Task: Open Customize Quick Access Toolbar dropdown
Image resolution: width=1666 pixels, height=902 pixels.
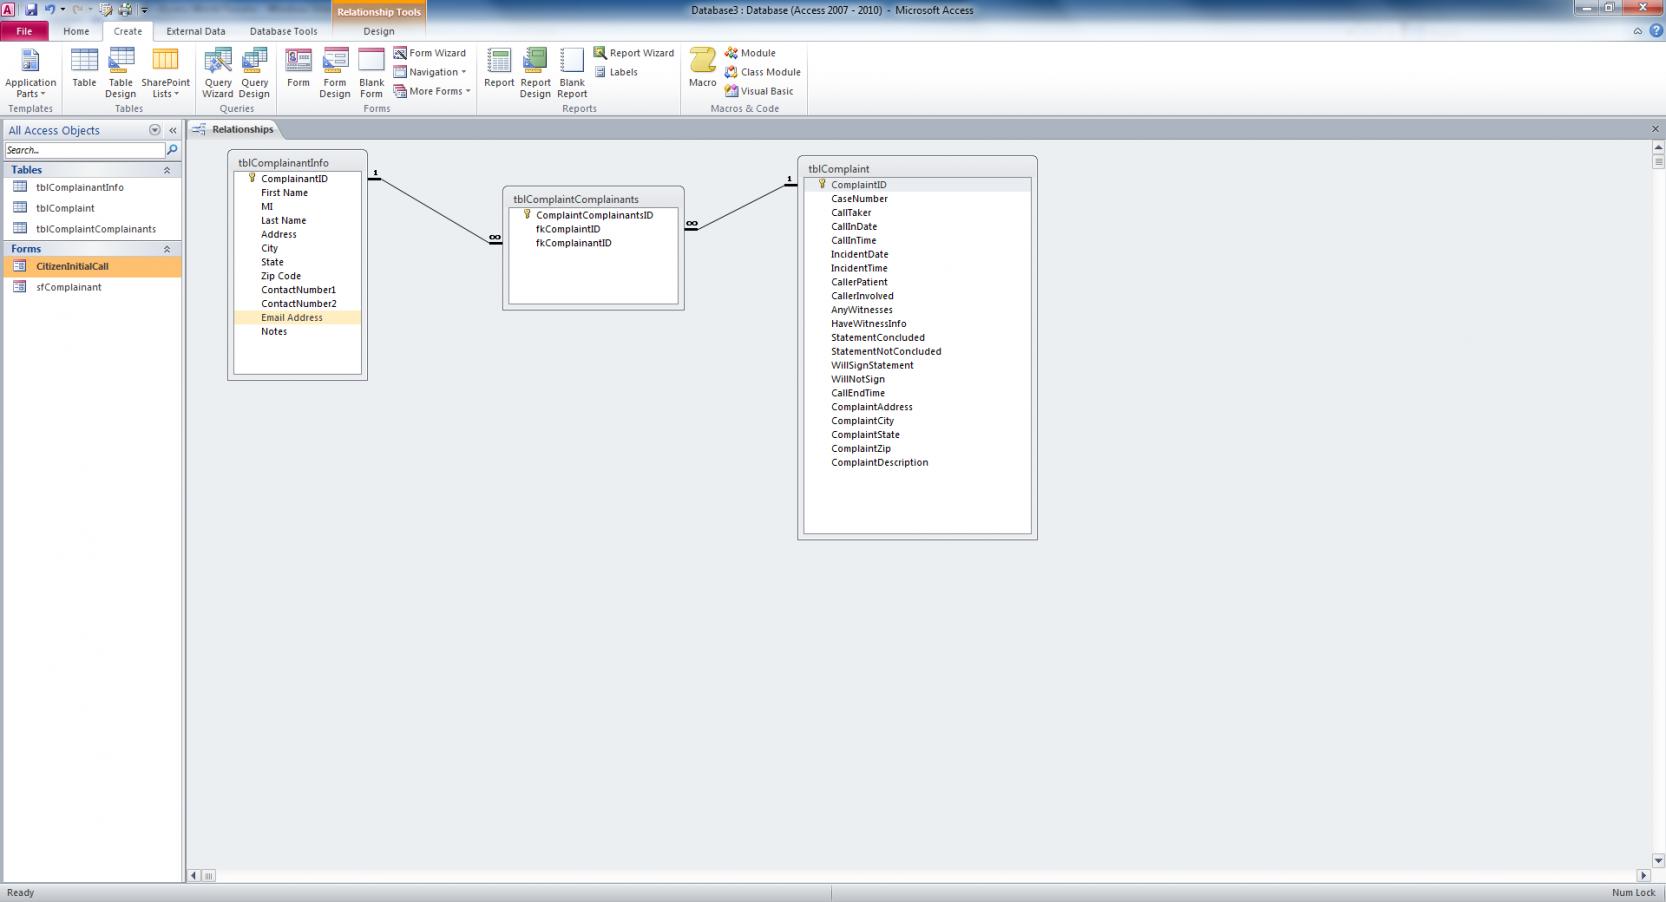Action: point(144,10)
